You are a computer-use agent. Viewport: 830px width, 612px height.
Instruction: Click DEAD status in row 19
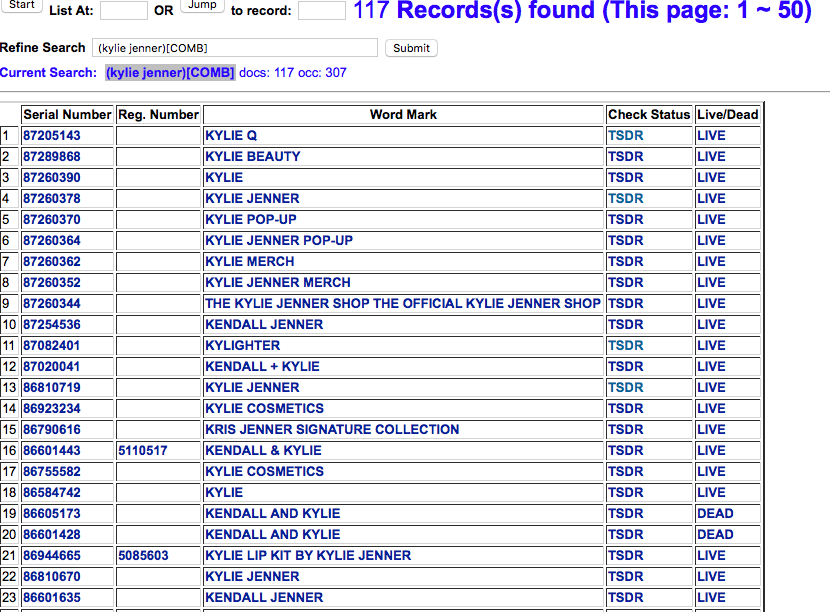click(x=715, y=513)
